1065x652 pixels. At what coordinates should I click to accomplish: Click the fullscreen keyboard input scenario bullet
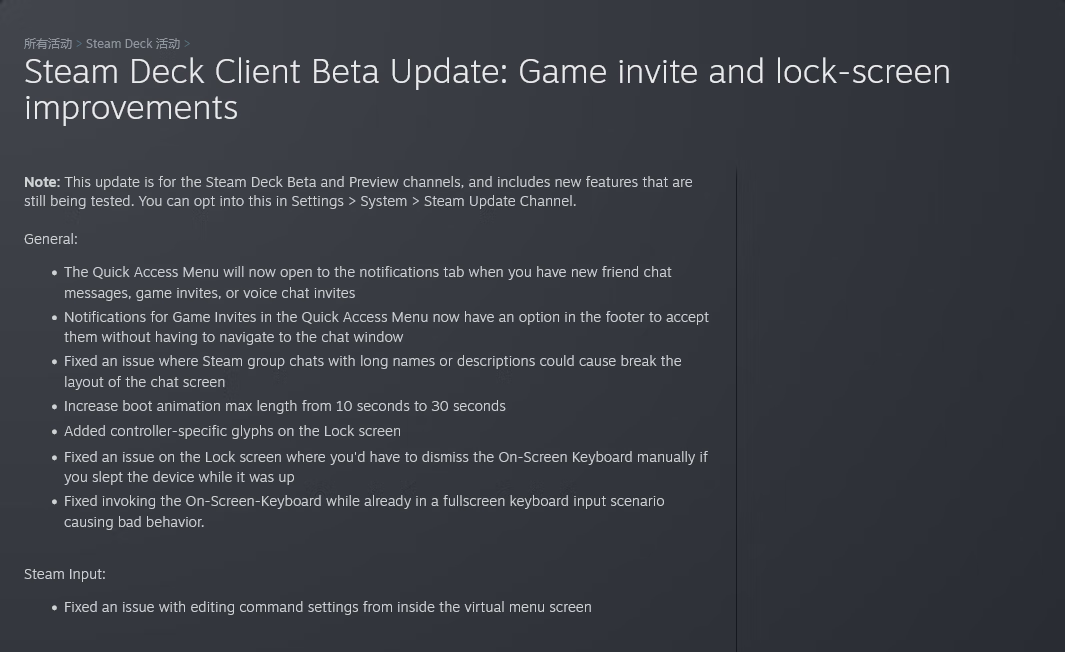pyautogui.click(x=364, y=511)
